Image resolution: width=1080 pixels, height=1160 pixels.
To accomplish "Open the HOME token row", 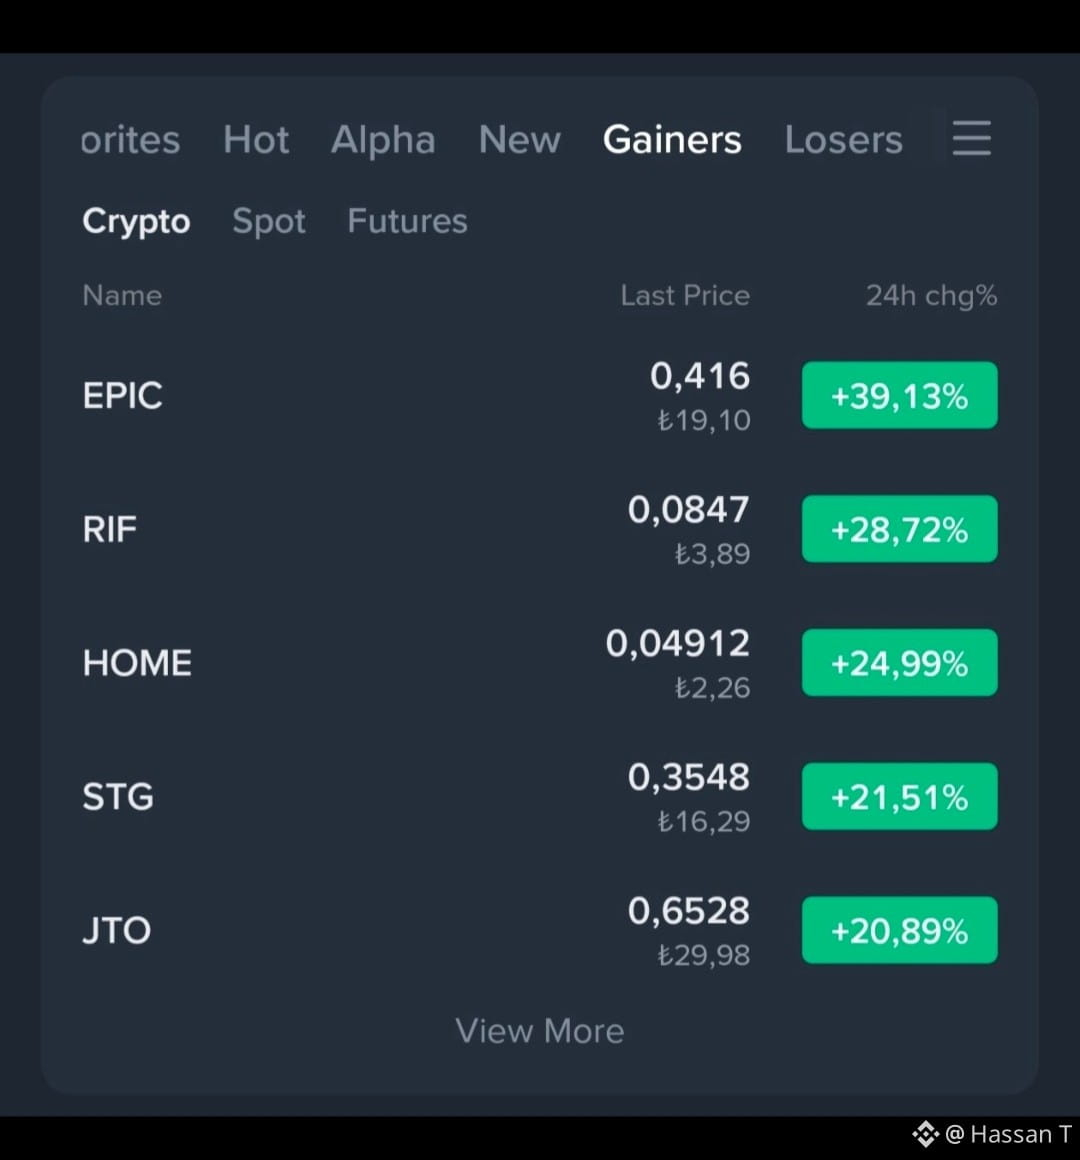I will (540, 663).
